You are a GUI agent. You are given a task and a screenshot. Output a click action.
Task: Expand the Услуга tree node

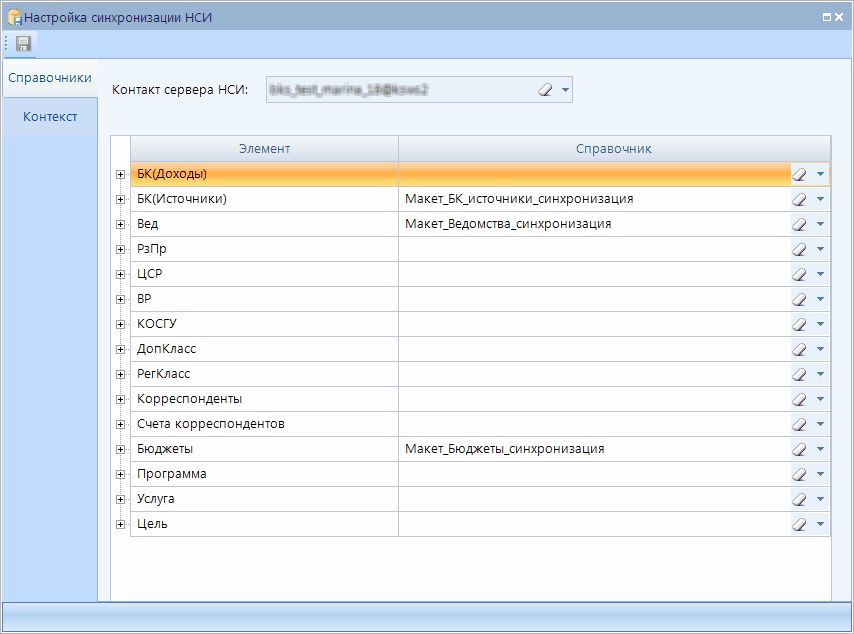coord(121,499)
